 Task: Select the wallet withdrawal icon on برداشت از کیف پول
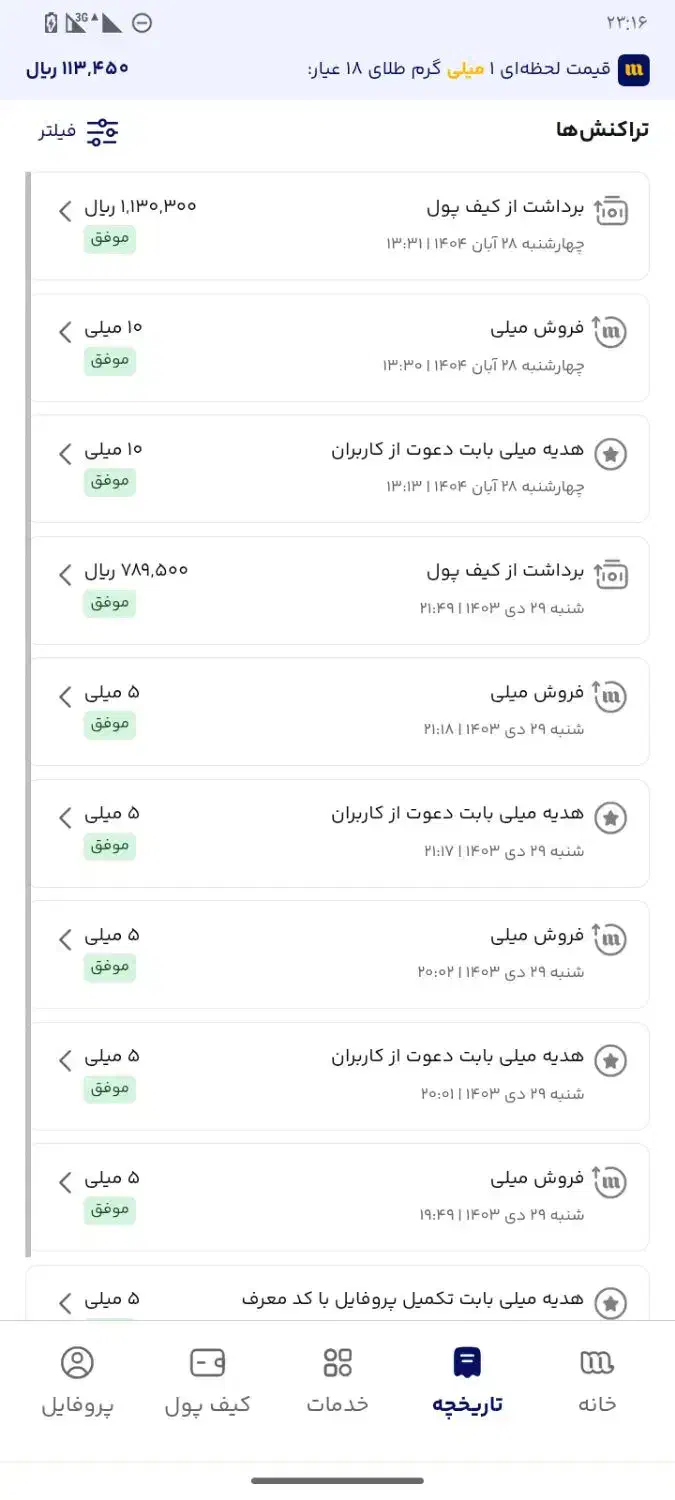(612, 209)
